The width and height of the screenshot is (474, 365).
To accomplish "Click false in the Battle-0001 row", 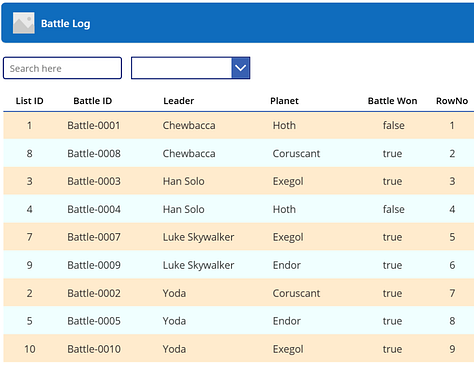I will tap(394, 125).
